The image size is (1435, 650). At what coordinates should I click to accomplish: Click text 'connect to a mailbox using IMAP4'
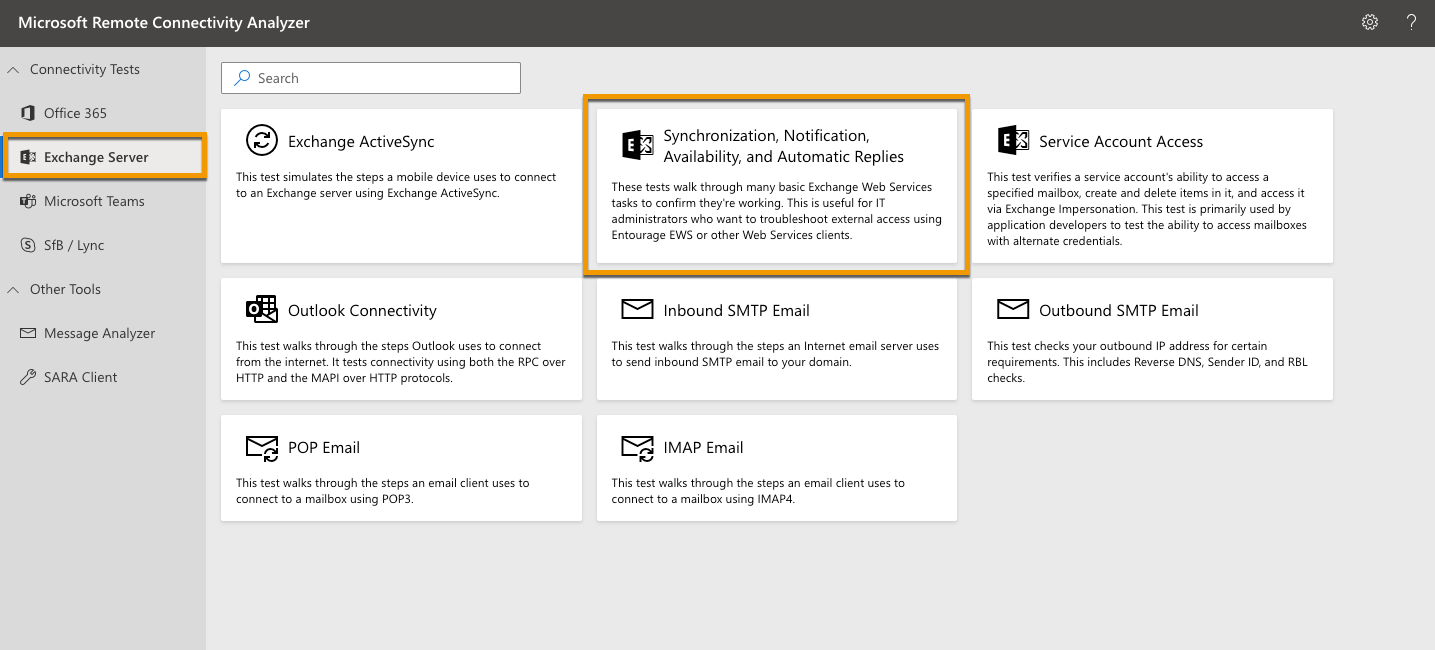click(703, 499)
